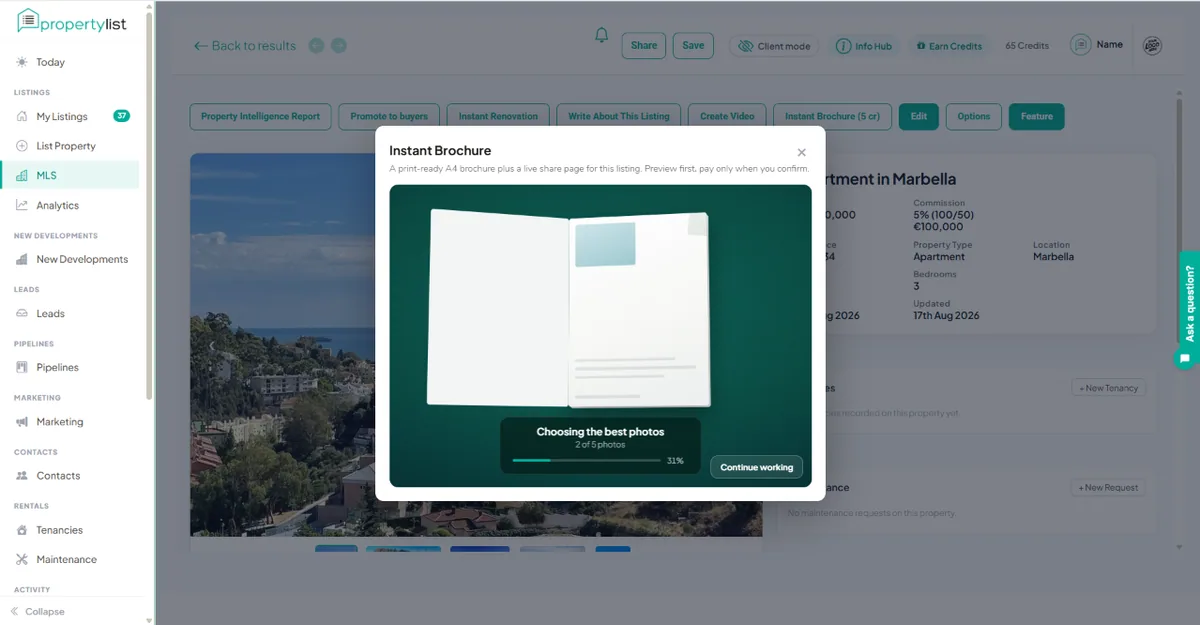Screen dimensions: 1200x625
Task: Click Promote to buyers
Action: pyautogui.click(x=389, y=116)
